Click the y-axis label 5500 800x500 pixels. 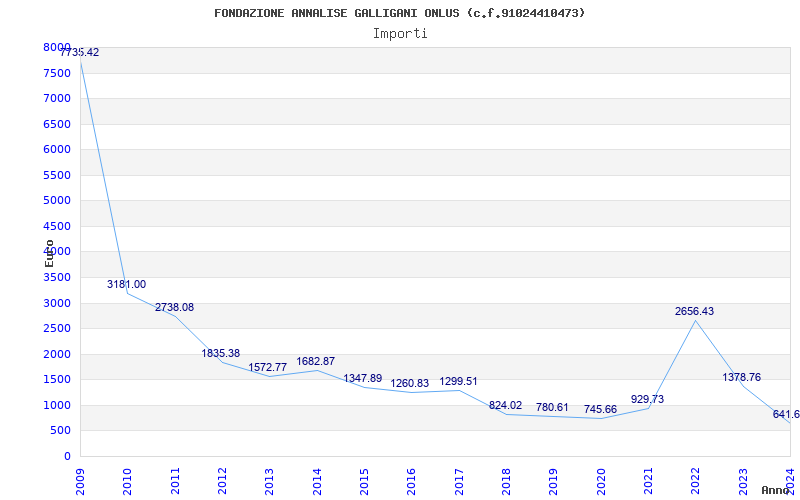(57, 175)
